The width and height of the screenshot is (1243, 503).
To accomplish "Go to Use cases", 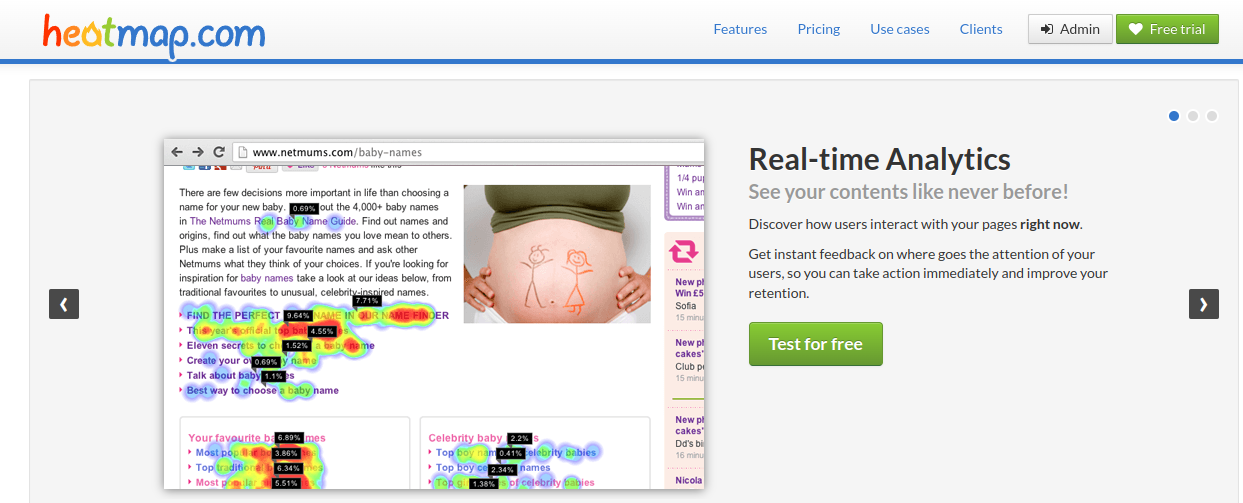I will click(x=900, y=29).
